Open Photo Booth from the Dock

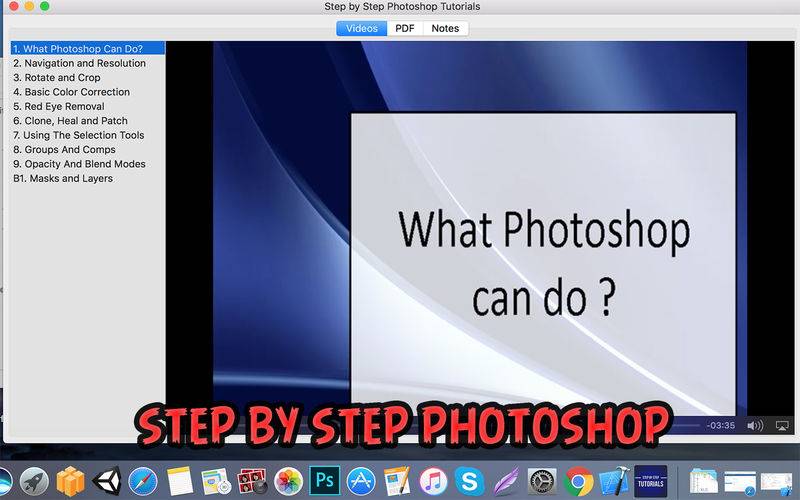click(x=252, y=481)
